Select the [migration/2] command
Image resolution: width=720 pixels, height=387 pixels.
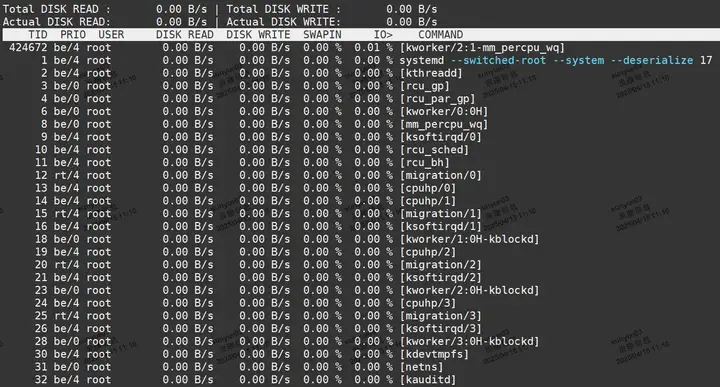440,265
